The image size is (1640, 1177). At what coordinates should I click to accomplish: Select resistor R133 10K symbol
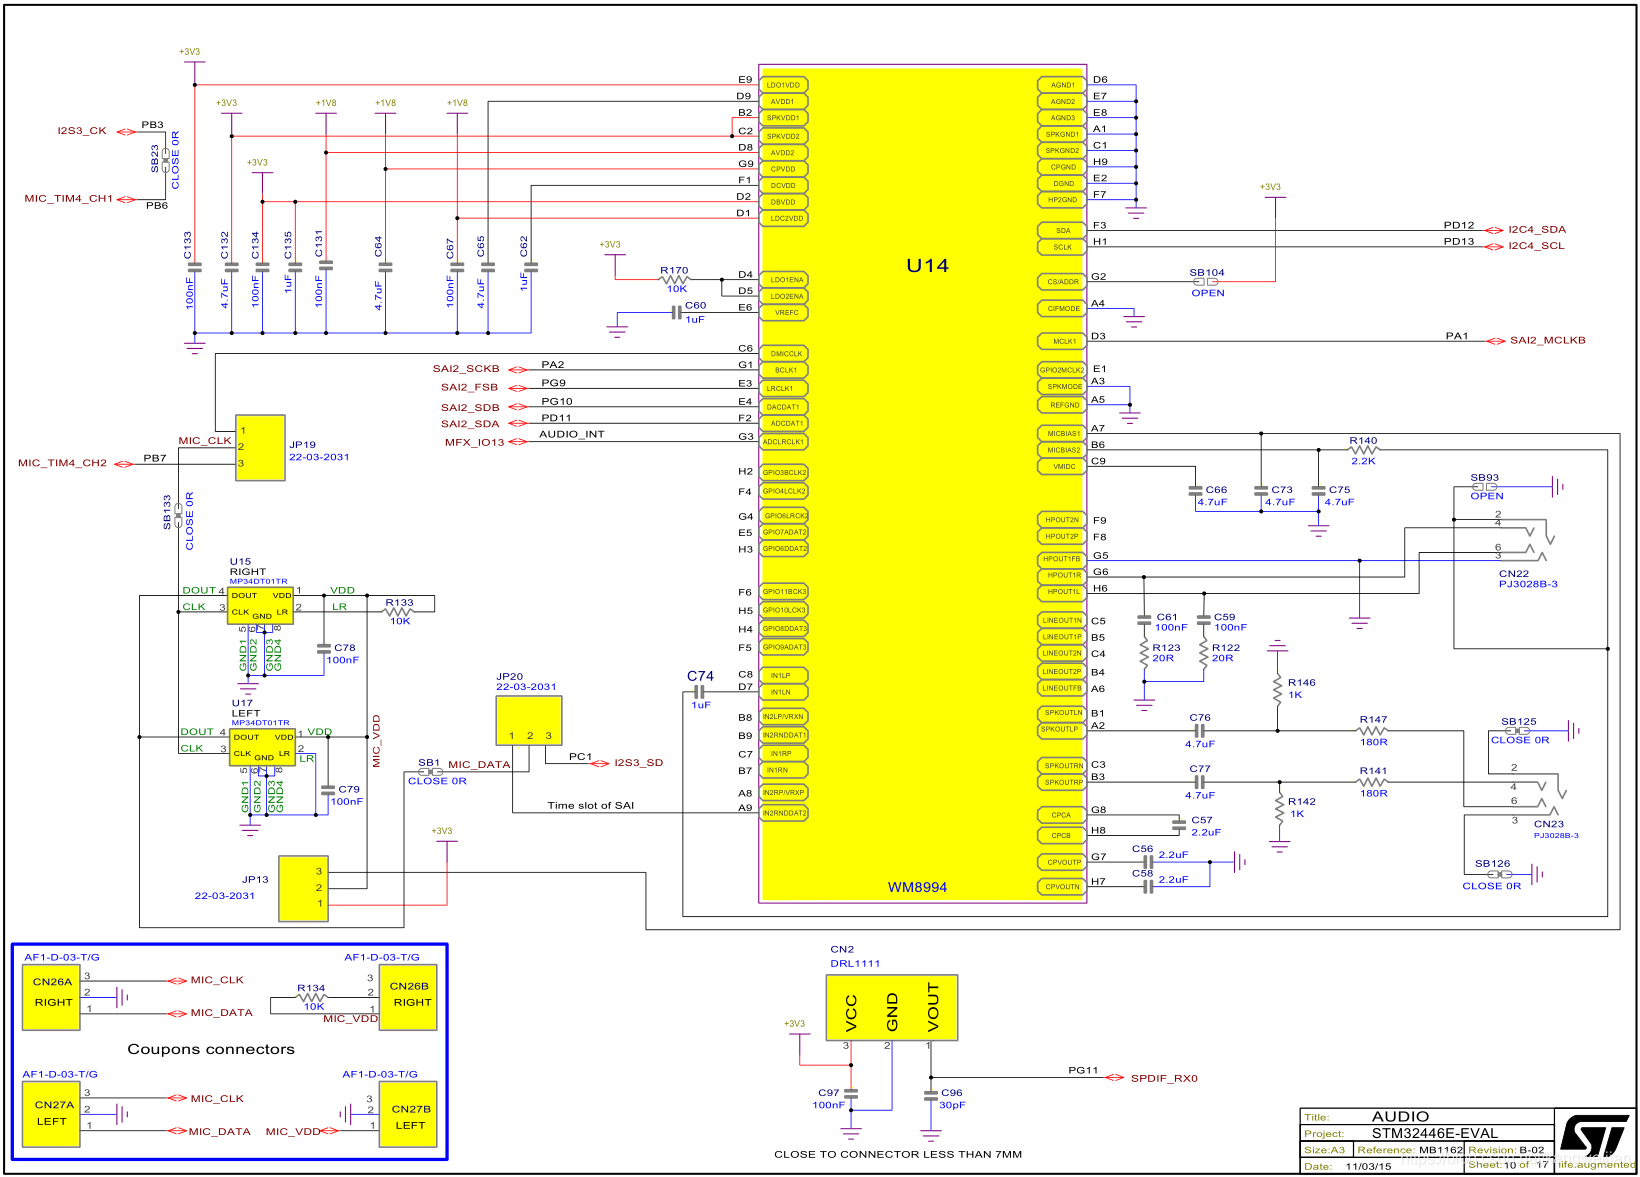point(399,611)
